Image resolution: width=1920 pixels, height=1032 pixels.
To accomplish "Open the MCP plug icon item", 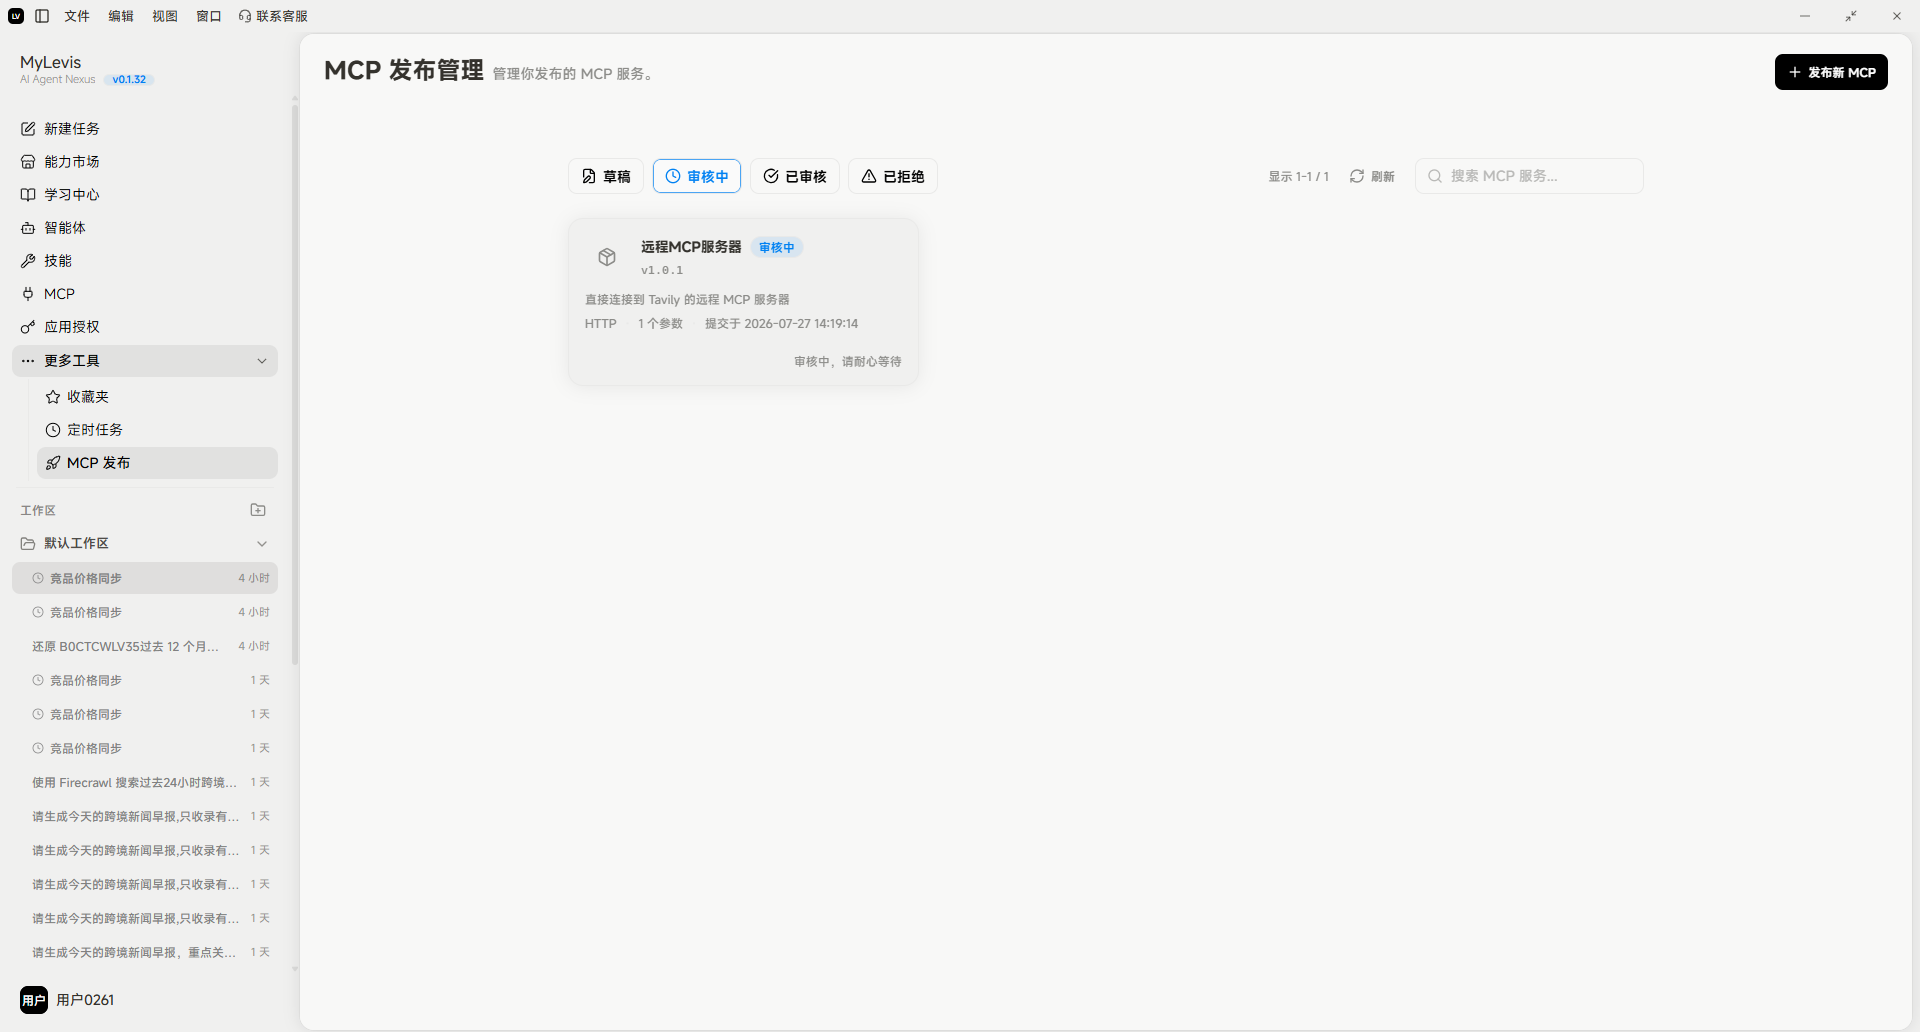I will tap(28, 294).
